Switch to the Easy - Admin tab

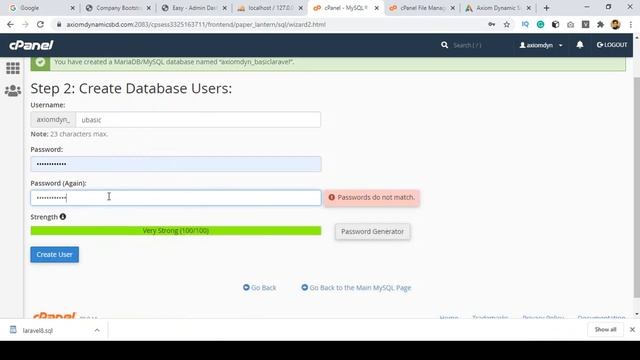pos(193,8)
